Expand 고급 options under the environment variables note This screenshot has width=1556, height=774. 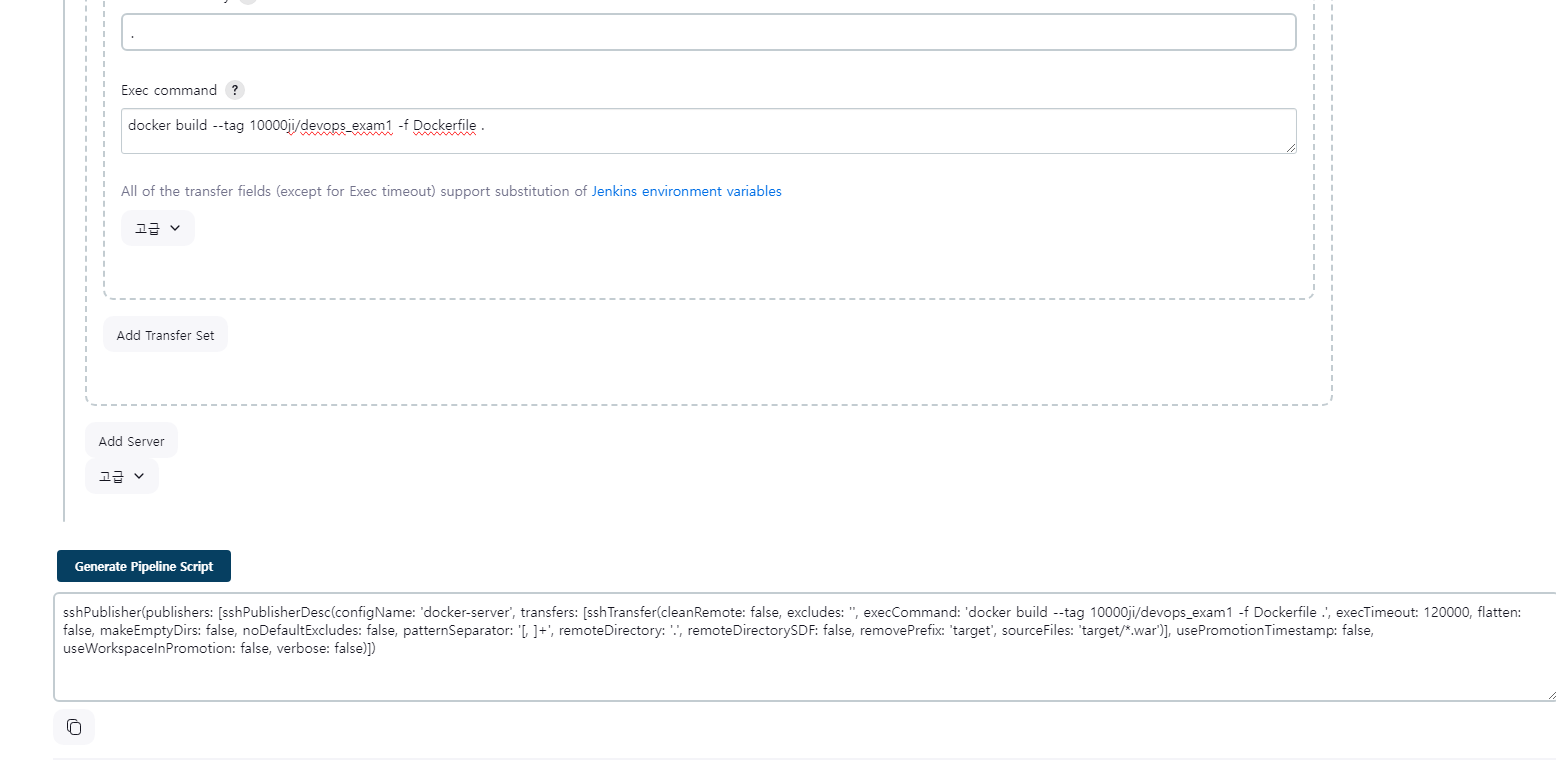click(x=158, y=228)
